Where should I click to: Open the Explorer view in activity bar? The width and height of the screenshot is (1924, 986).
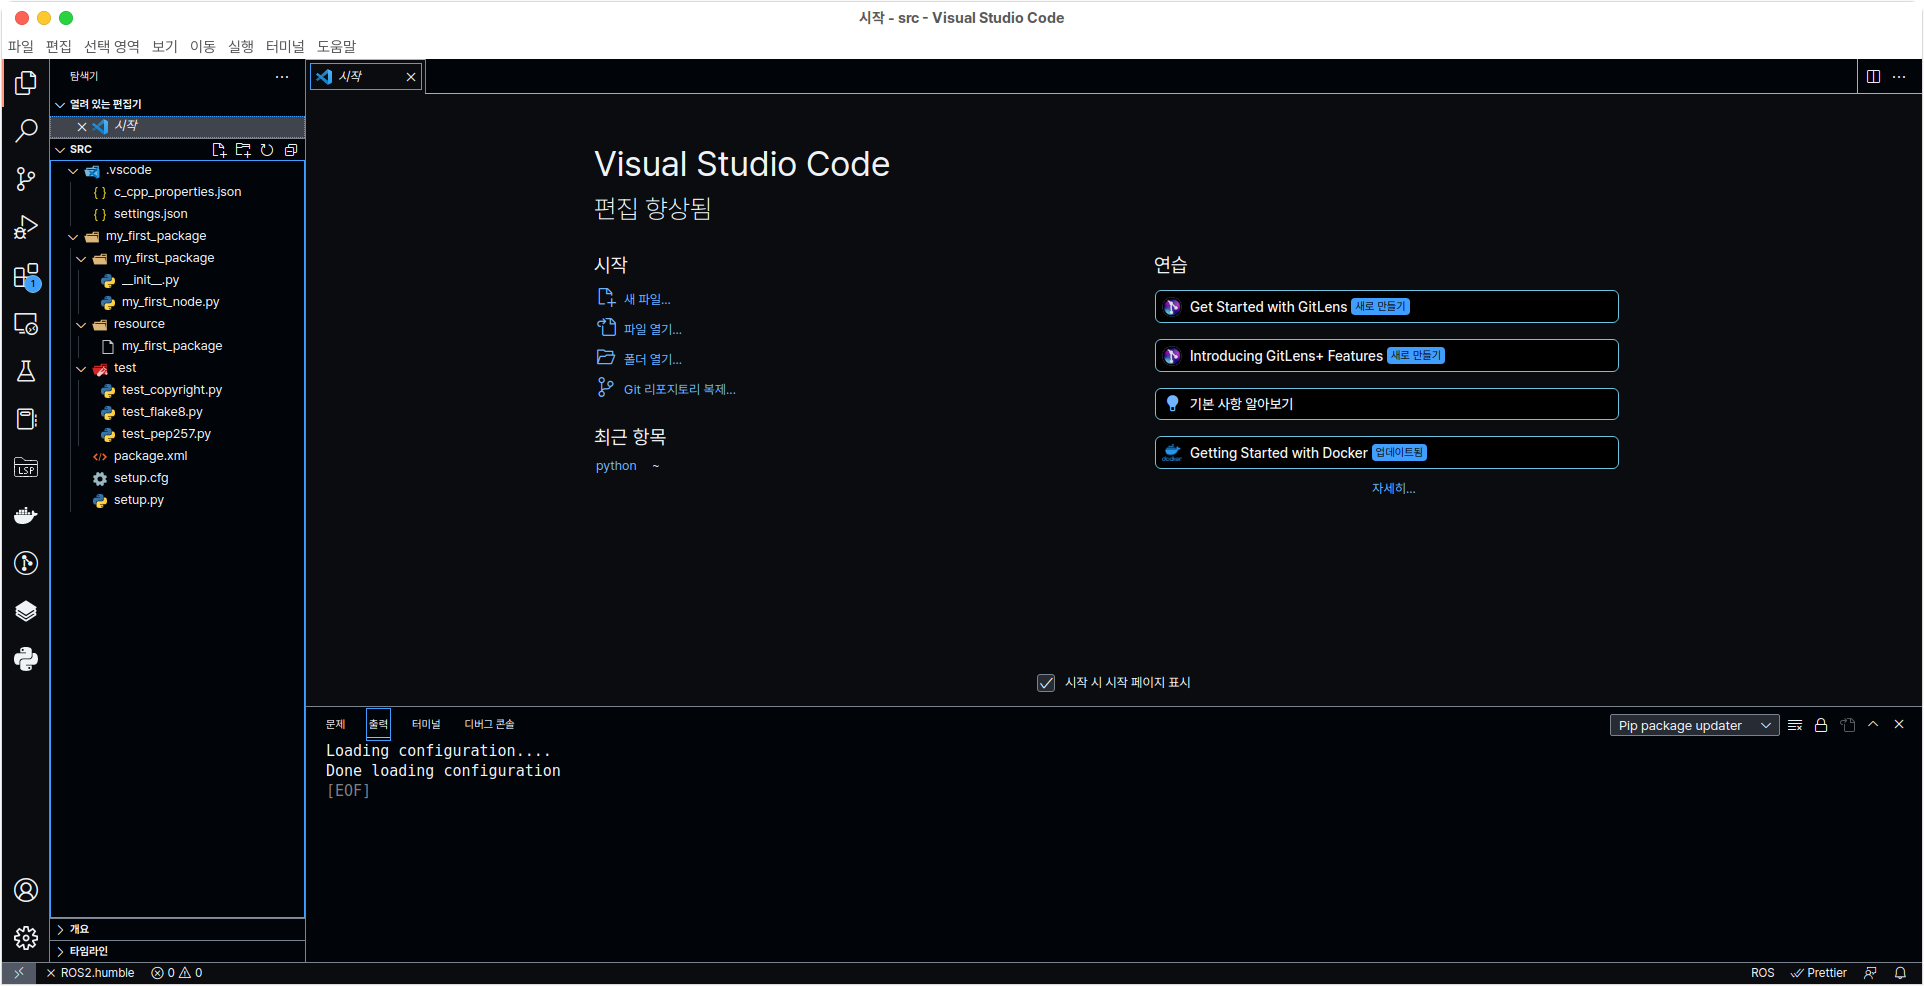point(26,83)
